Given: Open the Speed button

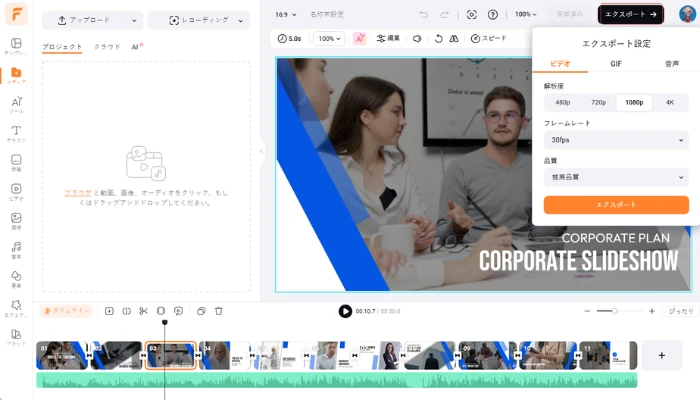Looking at the screenshot, I should tap(488, 39).
